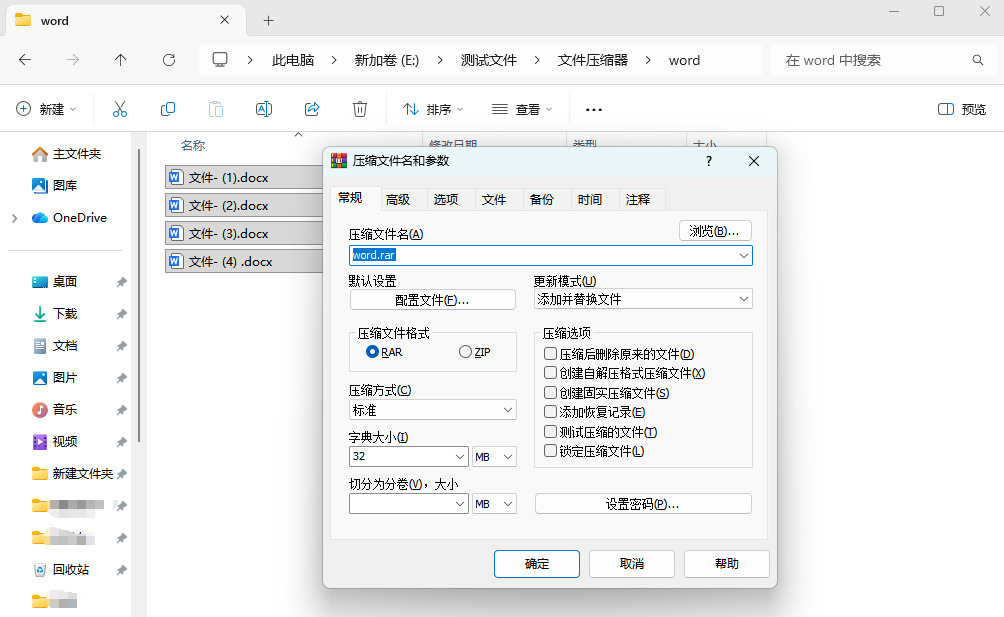Screen dimensions: 1004x617
Task: Enable 测试压缩的文件 checkbox
Action: 550,431
